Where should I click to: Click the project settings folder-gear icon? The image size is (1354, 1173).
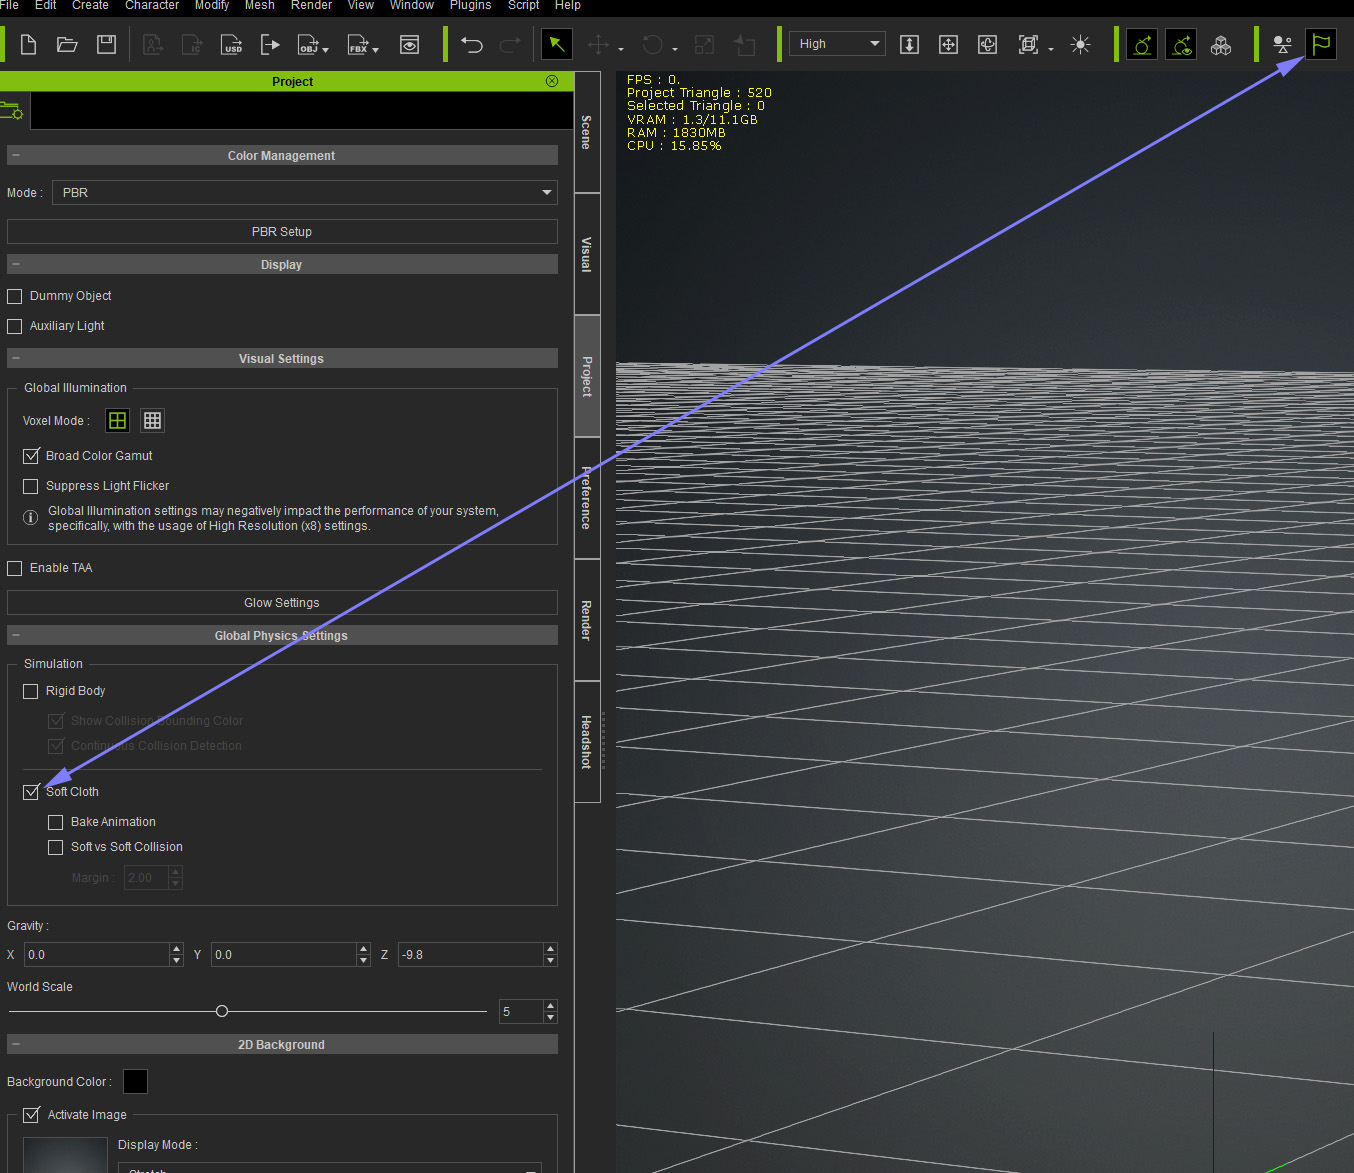[x=12, y=111]
